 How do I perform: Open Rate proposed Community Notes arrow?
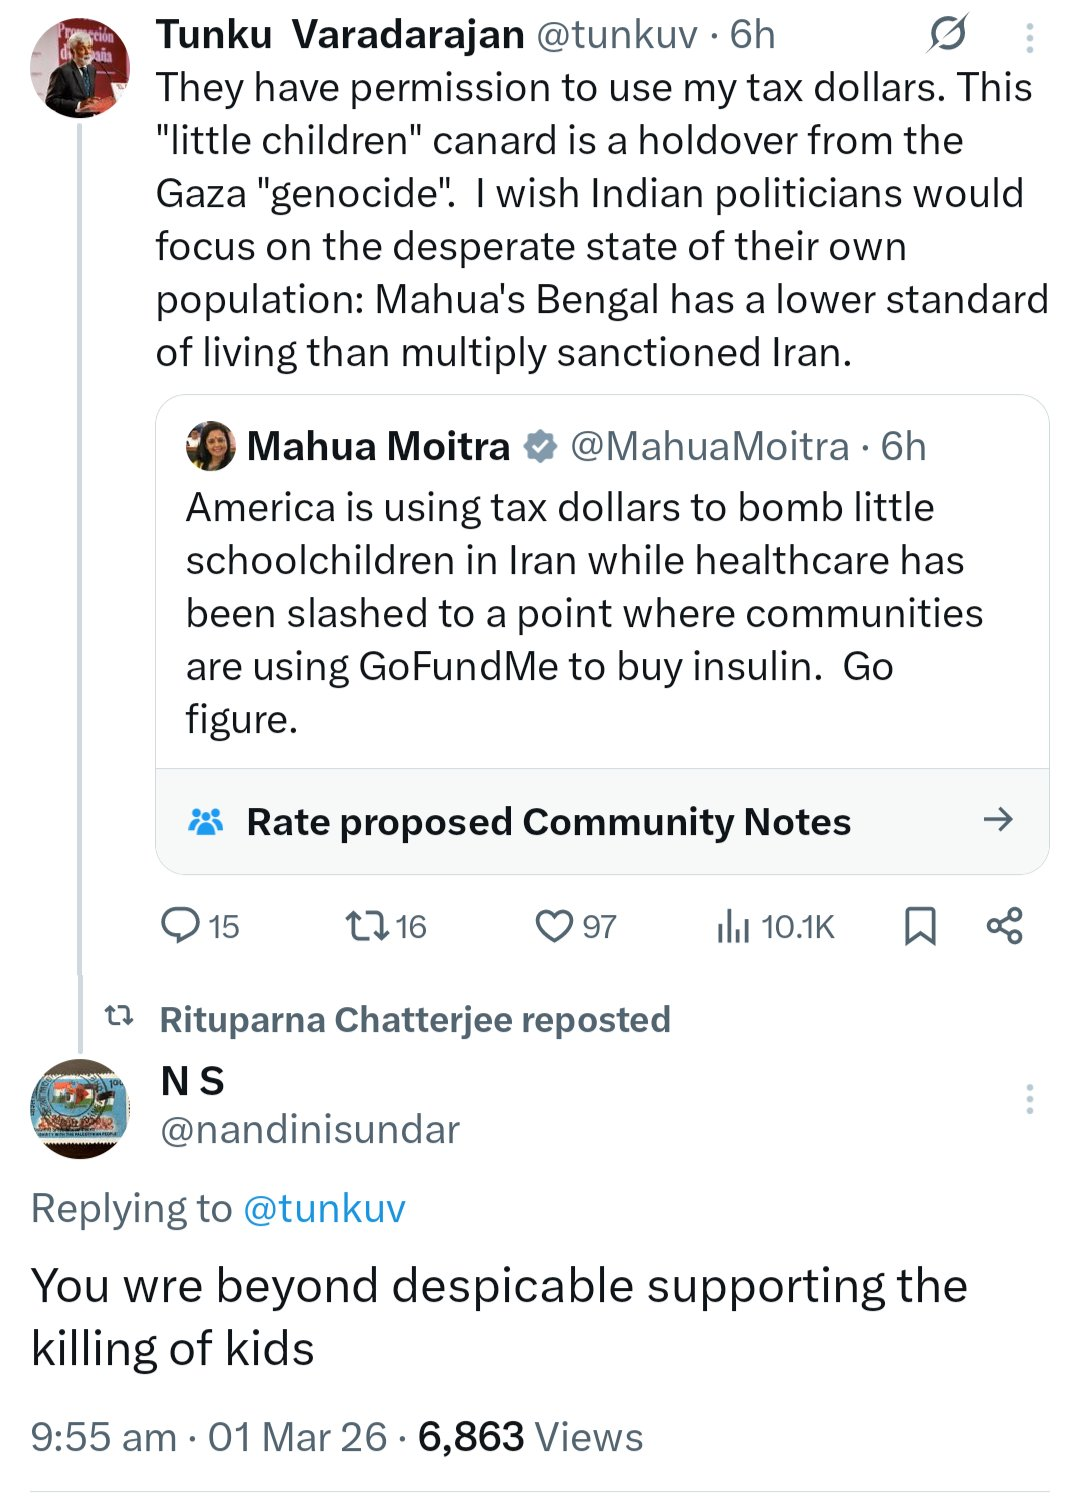pyautogui.click(x=998, y=820)
